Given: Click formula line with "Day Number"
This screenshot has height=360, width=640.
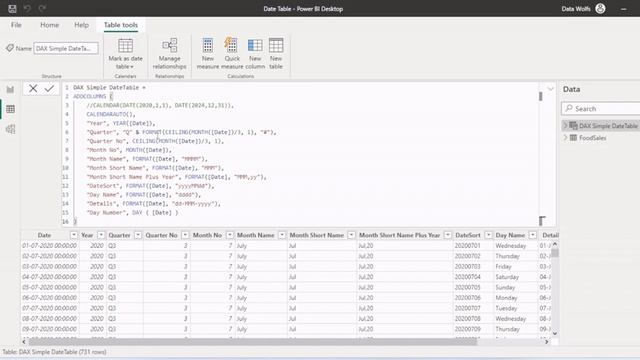Looking at the screenshot, I should (132, 213).
